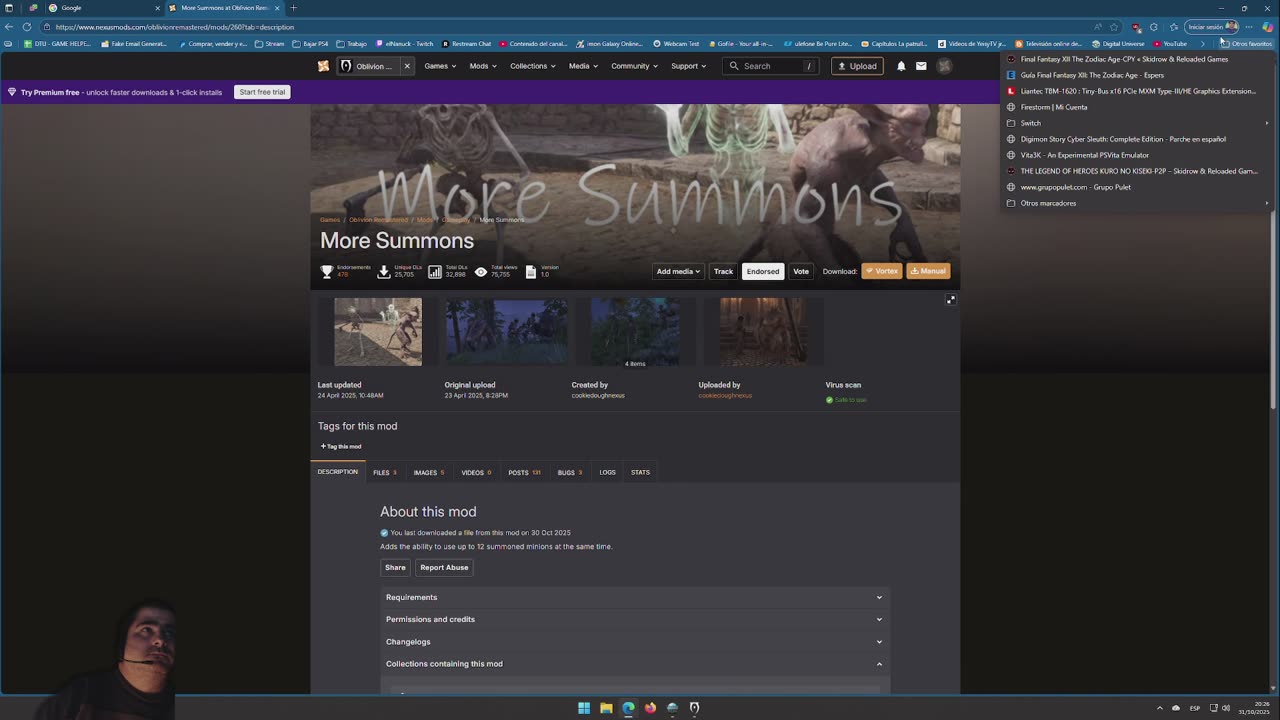Open Windows Start button on taskbar
Image resolution: width=1280 pixels, height=720 pixels.
(x=584, y=708)
